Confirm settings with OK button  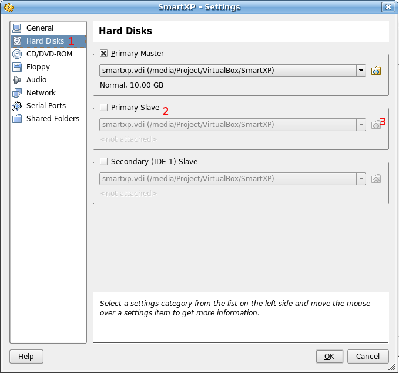click(x=329, y=357)
